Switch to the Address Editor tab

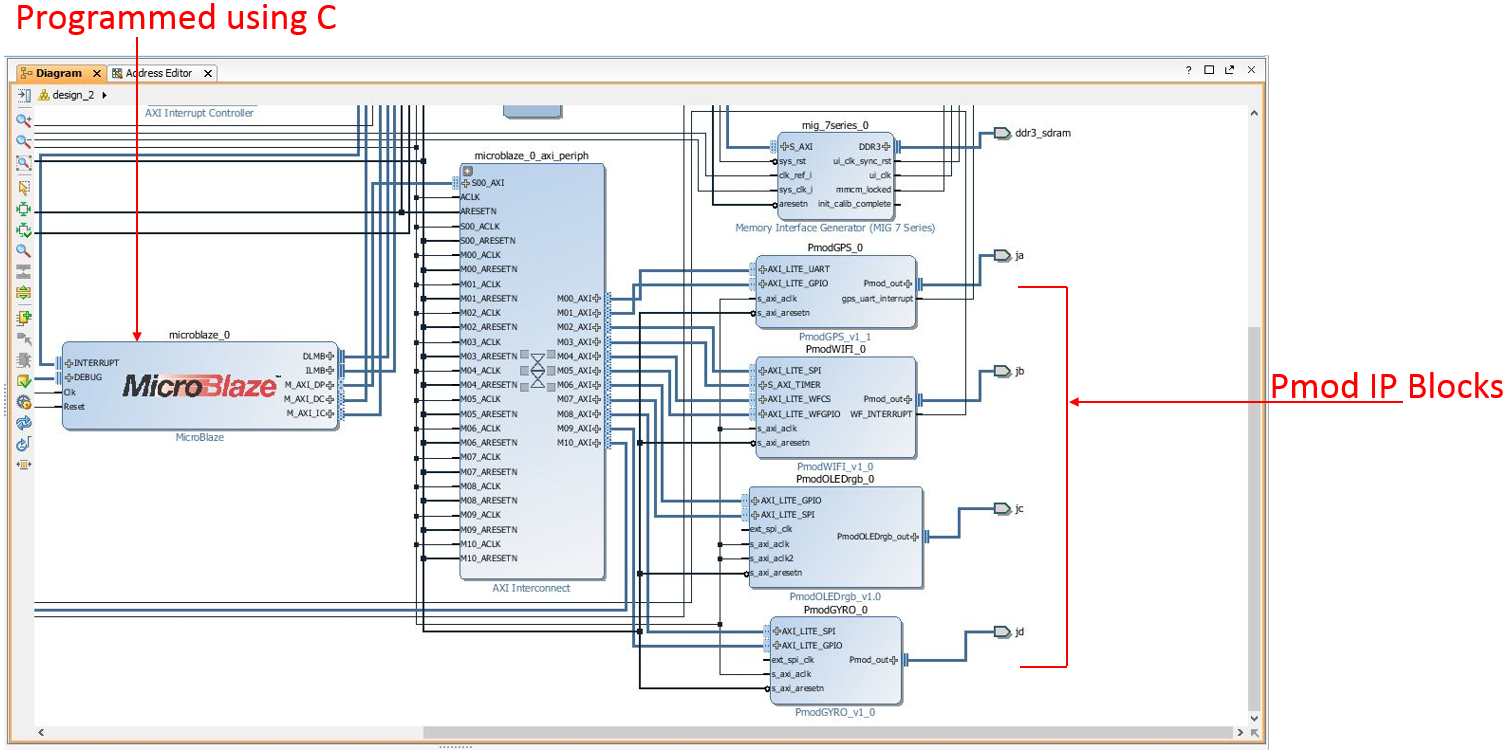coord(160,72)
